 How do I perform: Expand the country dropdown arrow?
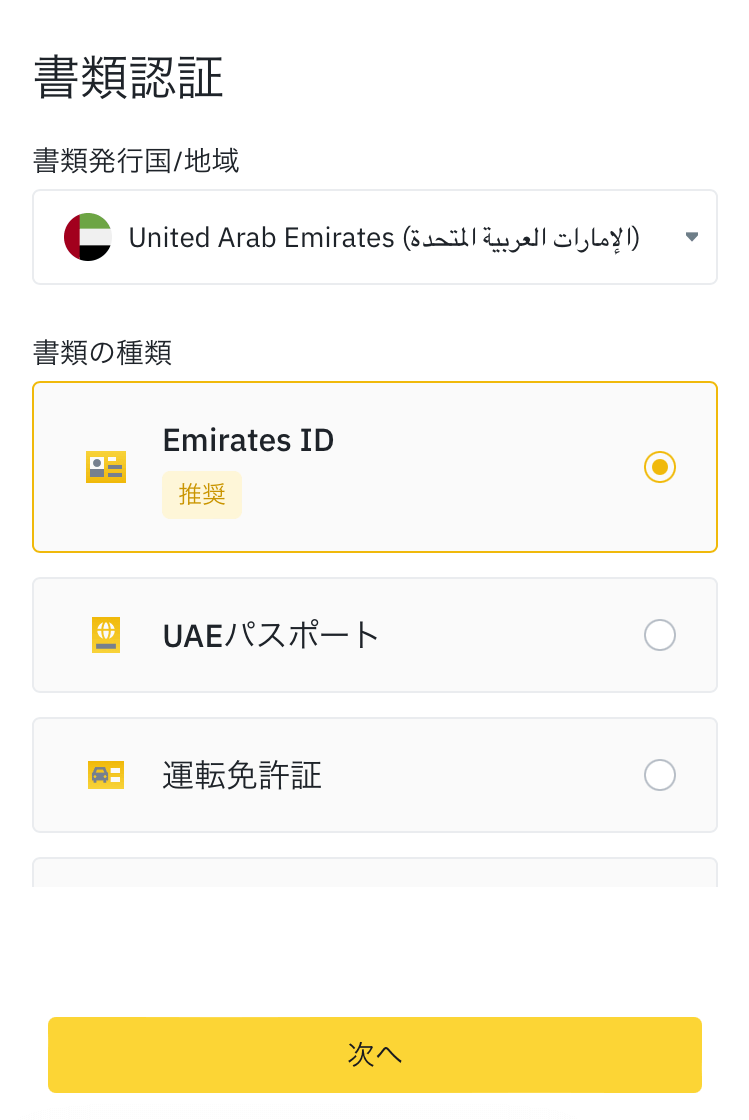click(x=691, y=237)
